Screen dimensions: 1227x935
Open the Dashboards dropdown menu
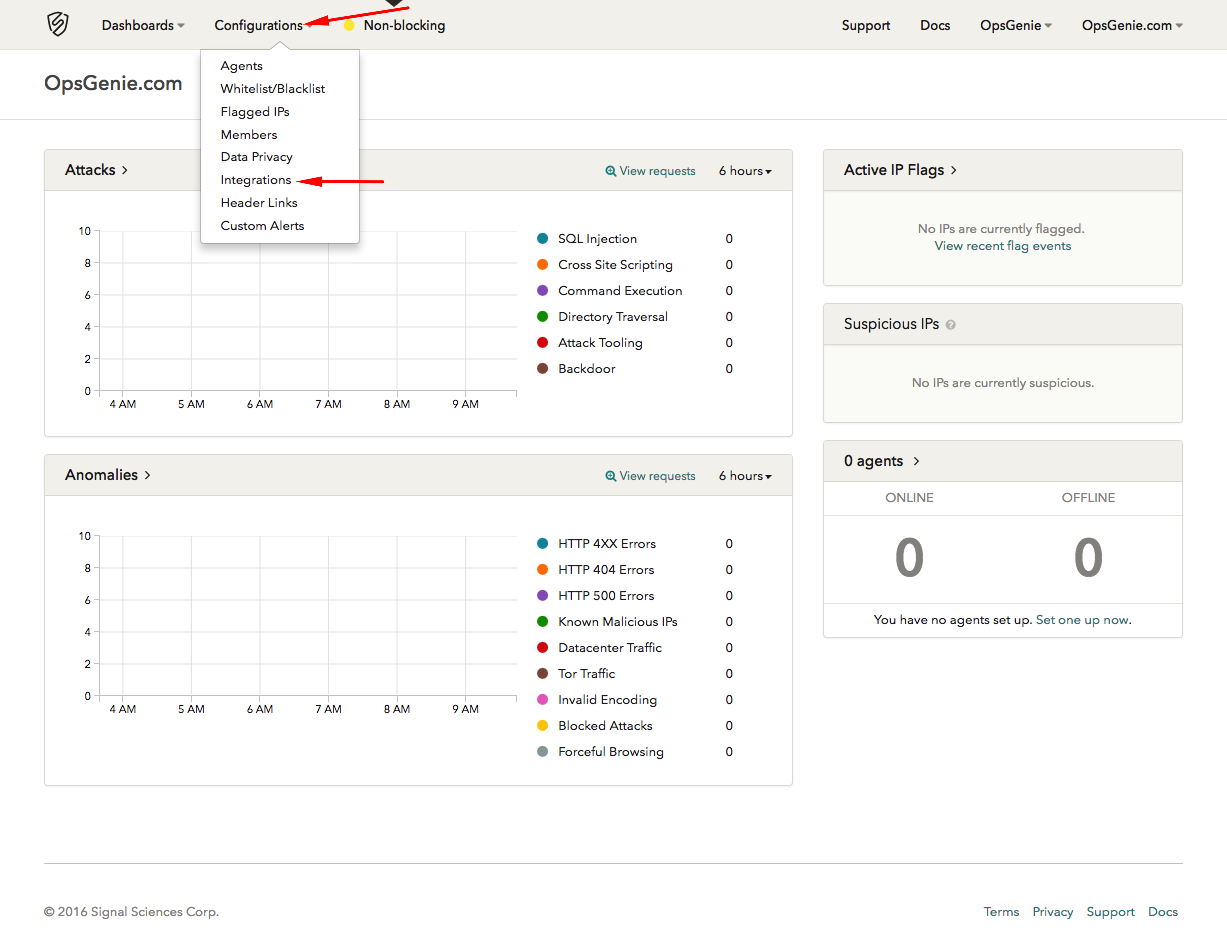(143, 26)
